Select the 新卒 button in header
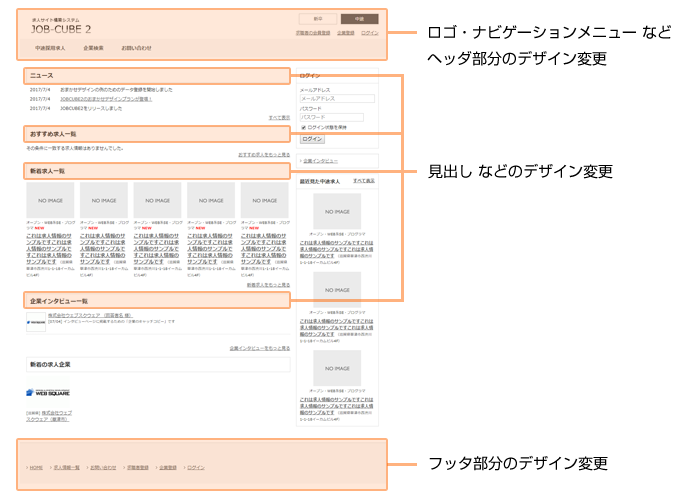700x500 pixels. point(317,19)
